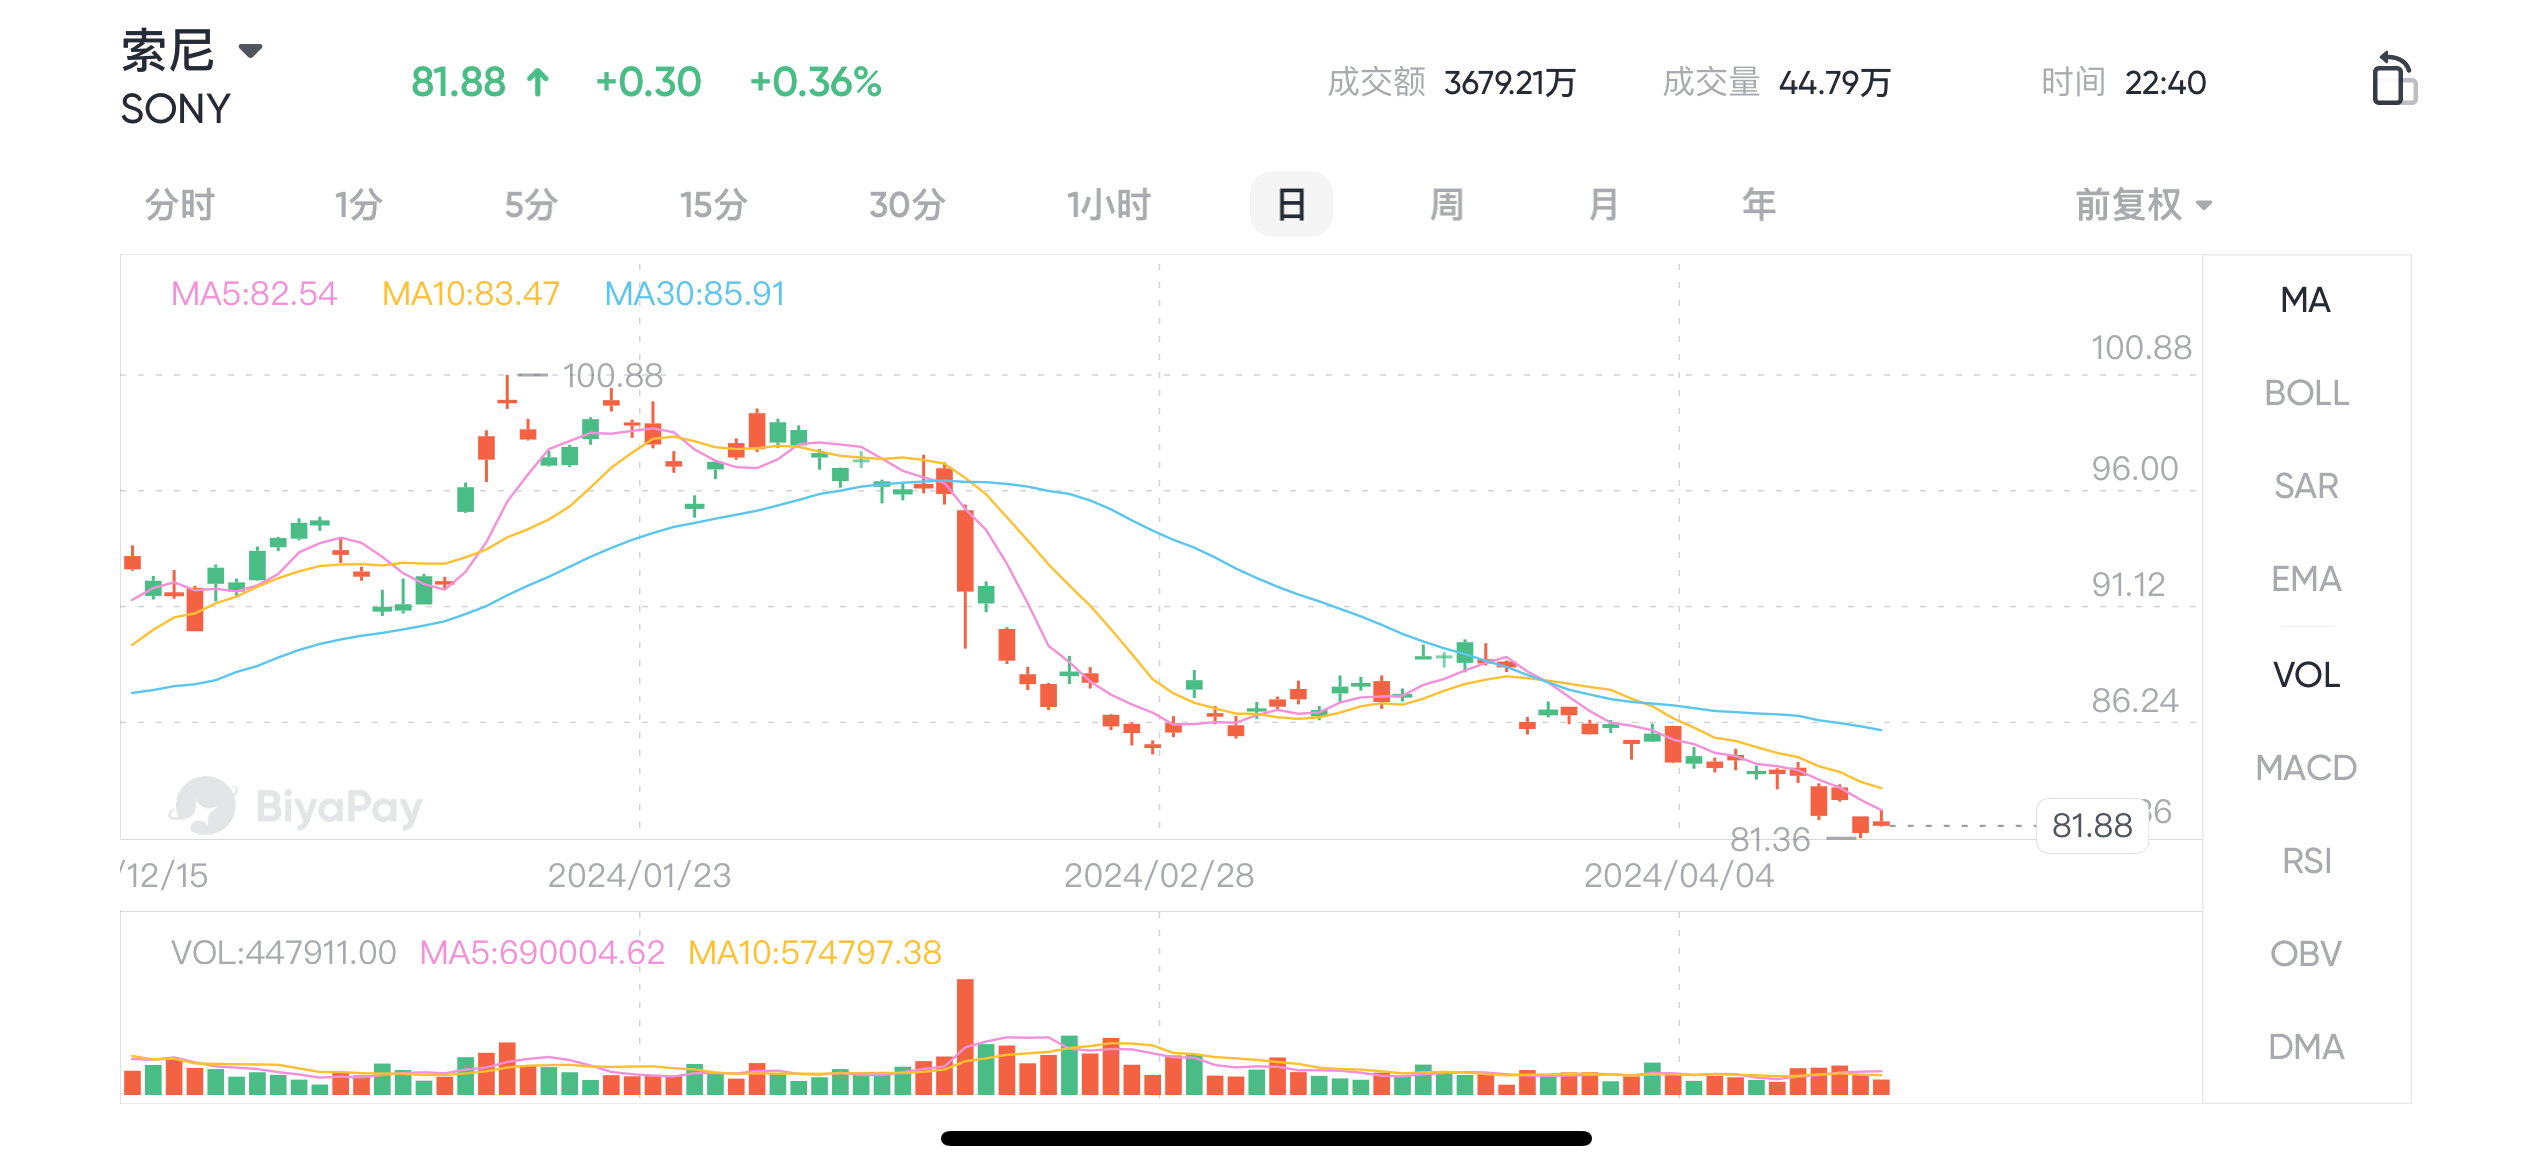
Task: Select the 30分 interval tab
Action: [x=907, y=205]
